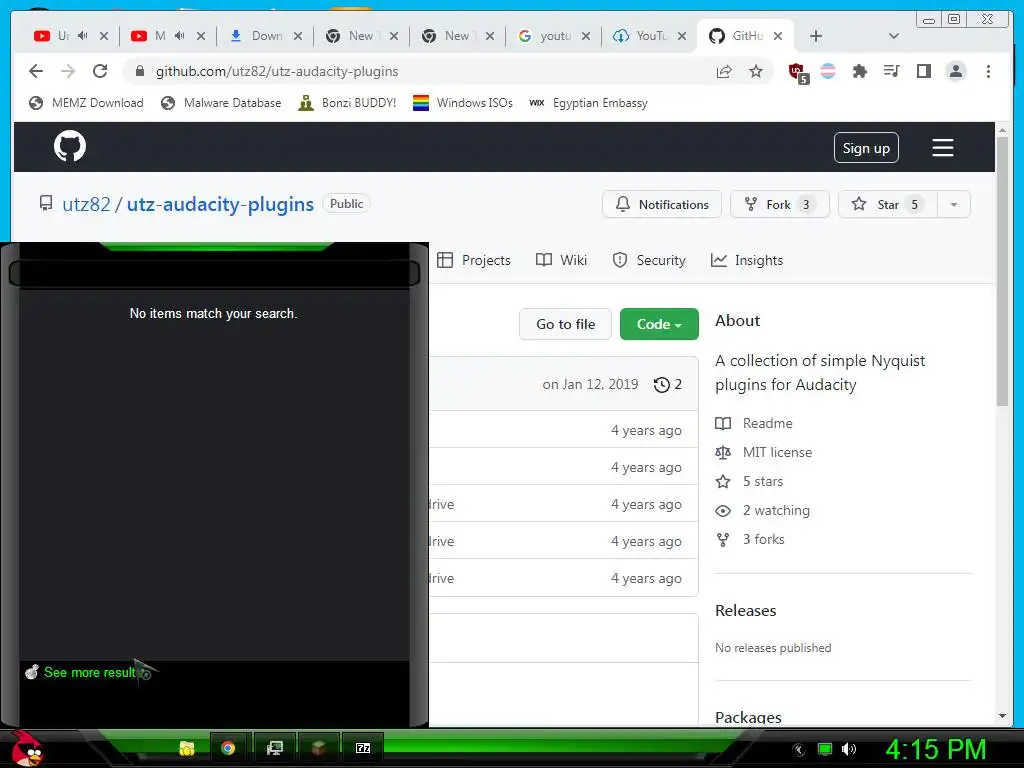Open the MEMZ Download bookmark
1024x768 pixels.
point(86,103)
